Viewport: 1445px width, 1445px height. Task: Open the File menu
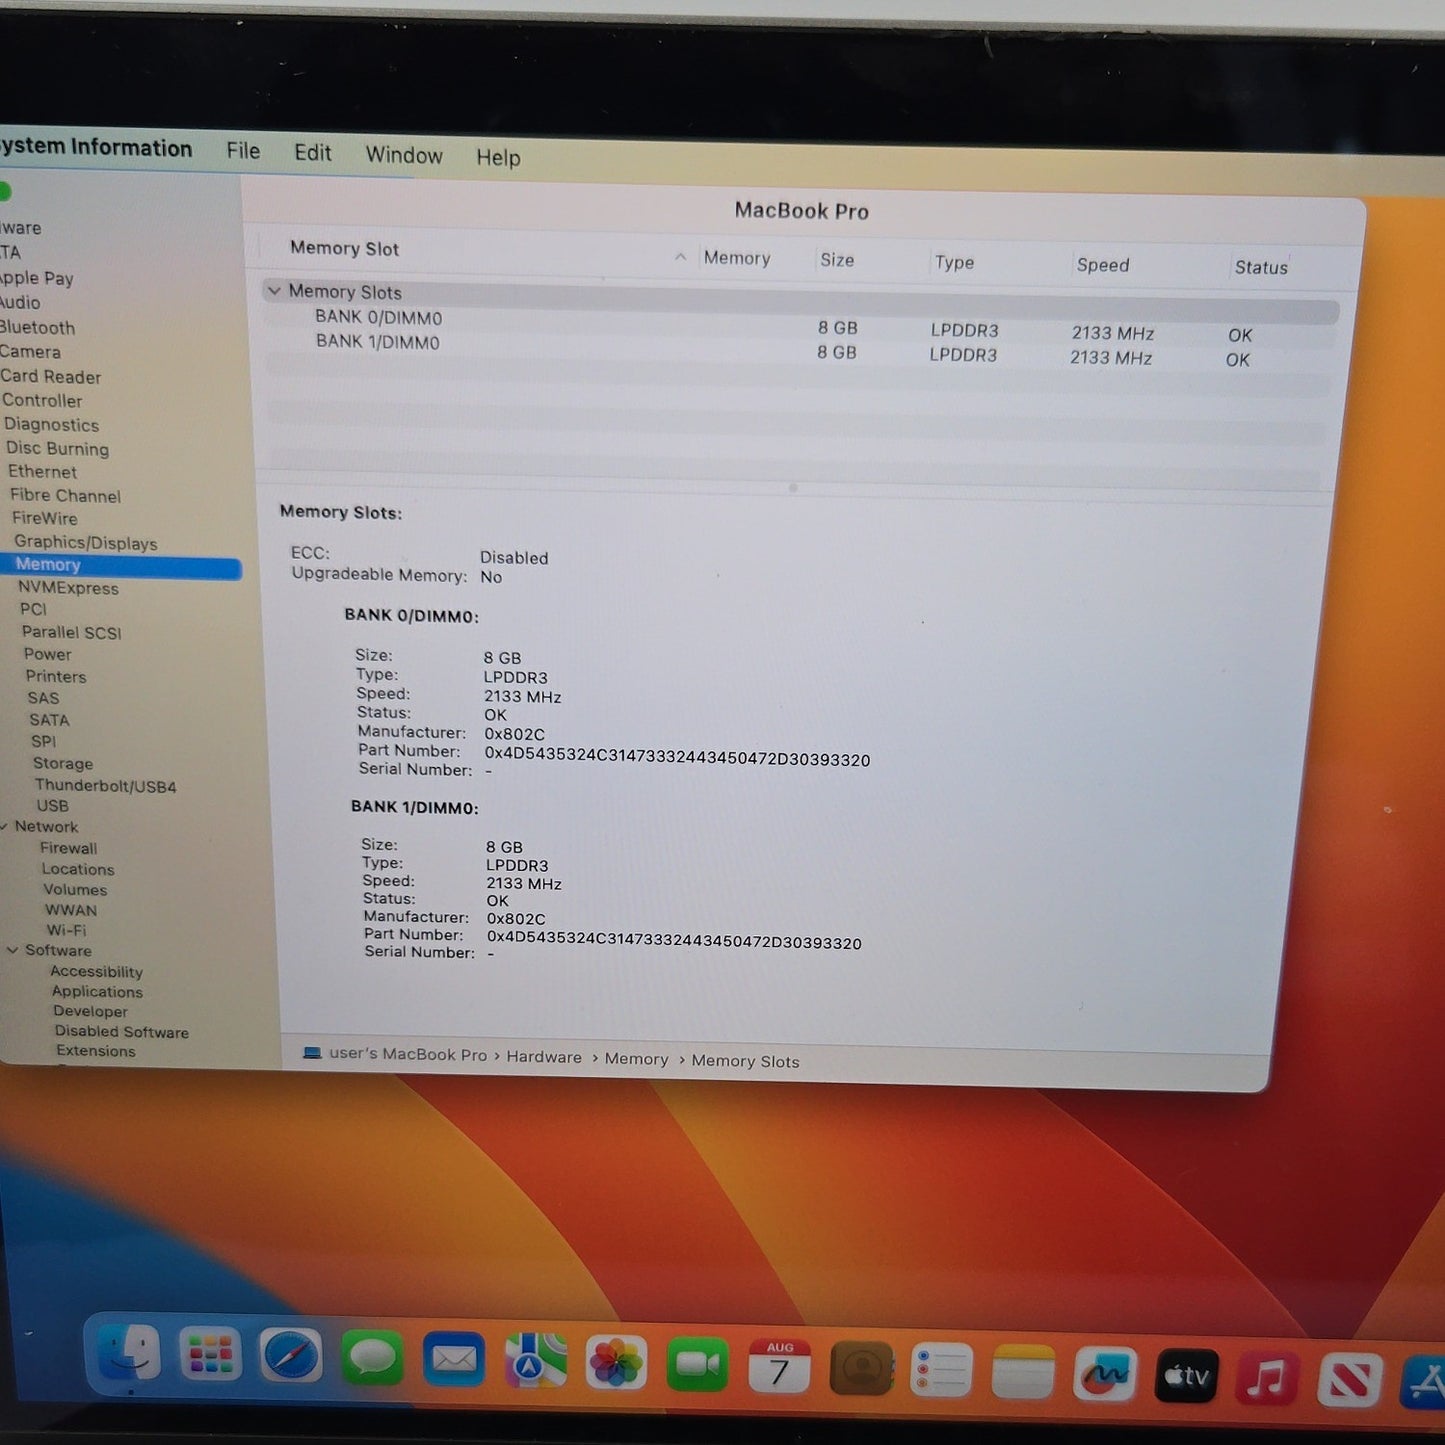(x=243, y=151)
